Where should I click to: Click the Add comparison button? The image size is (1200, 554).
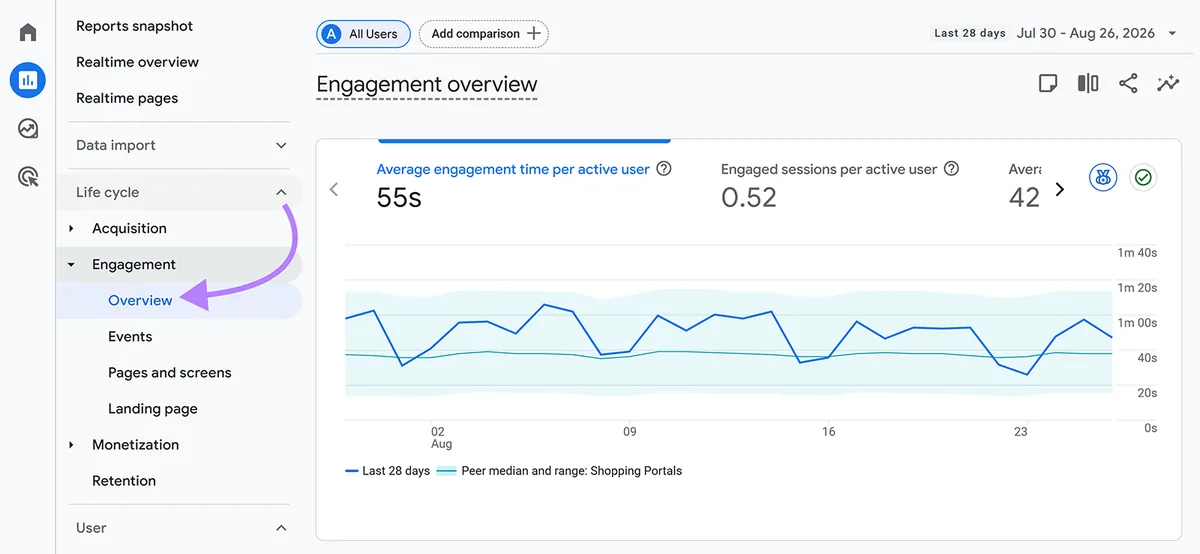(484, 34)
